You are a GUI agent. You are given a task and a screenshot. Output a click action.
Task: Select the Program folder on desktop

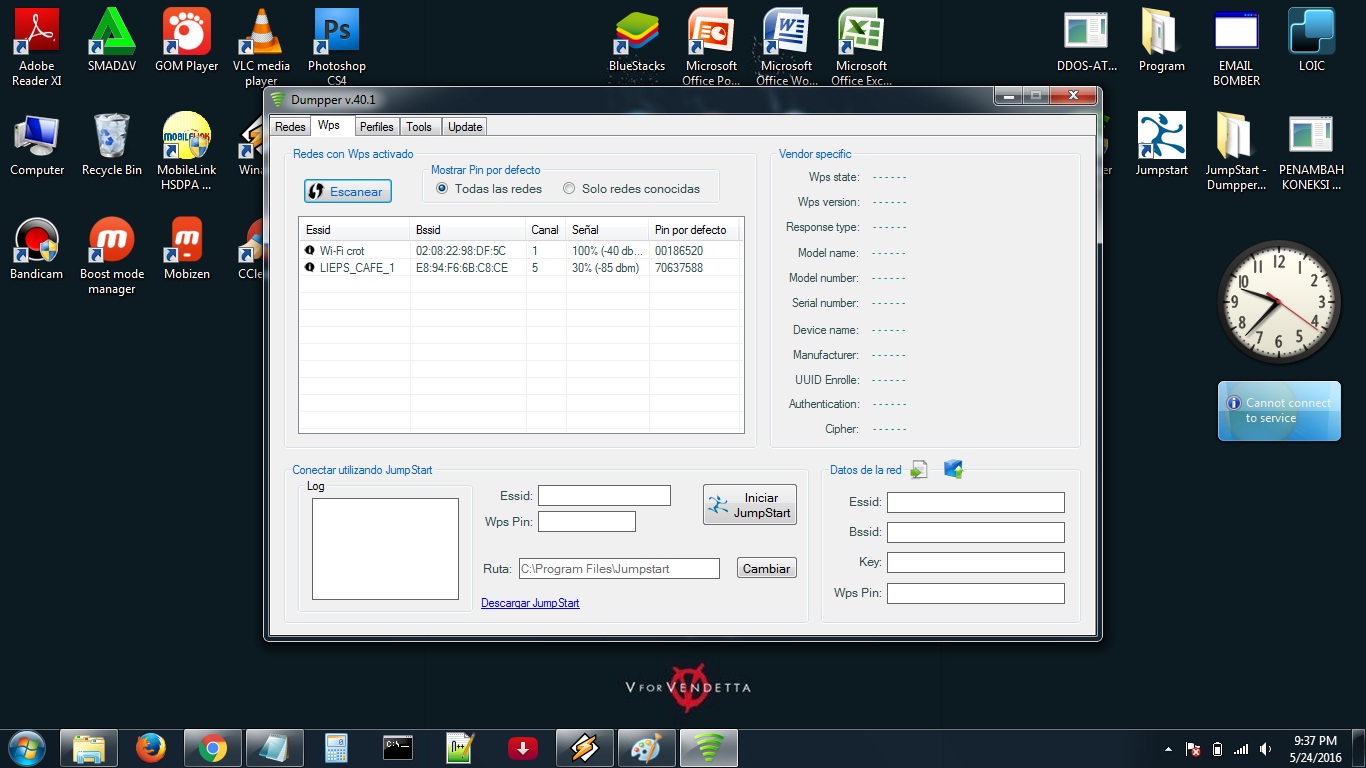[1162, 40]
